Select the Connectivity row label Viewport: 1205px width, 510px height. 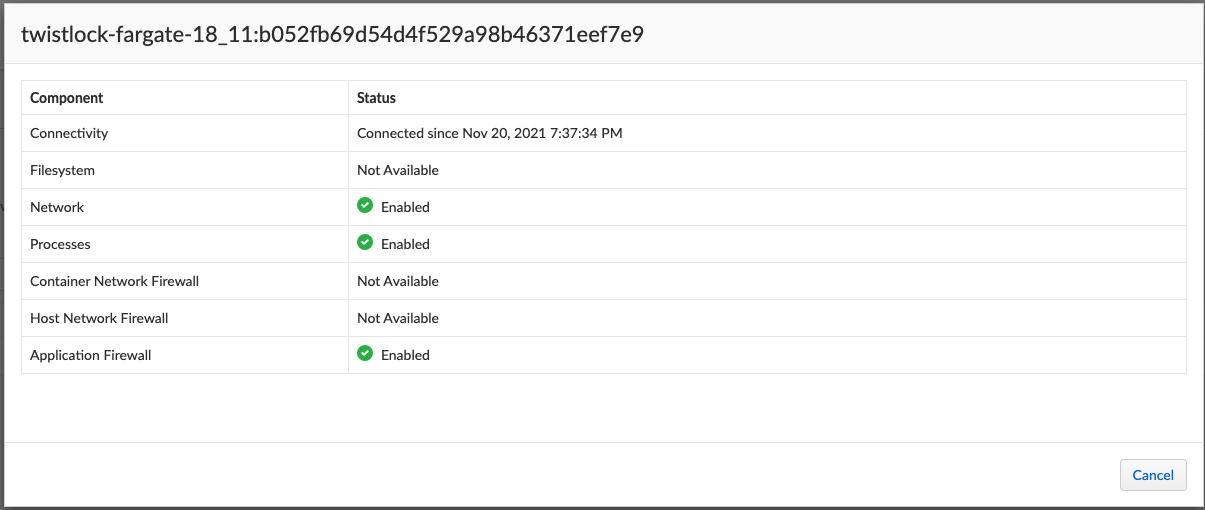coord(69,133)
